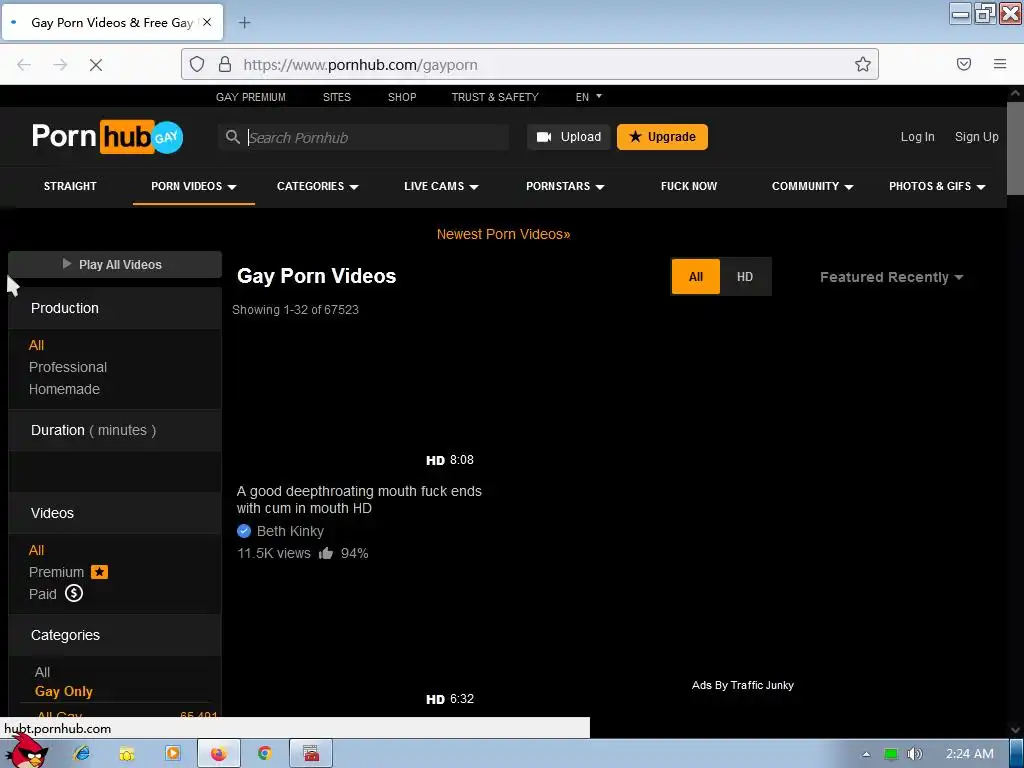Viewport: 1024px width, 768px height.
Task: Filter Production by Professional
Action: (68, 367)
